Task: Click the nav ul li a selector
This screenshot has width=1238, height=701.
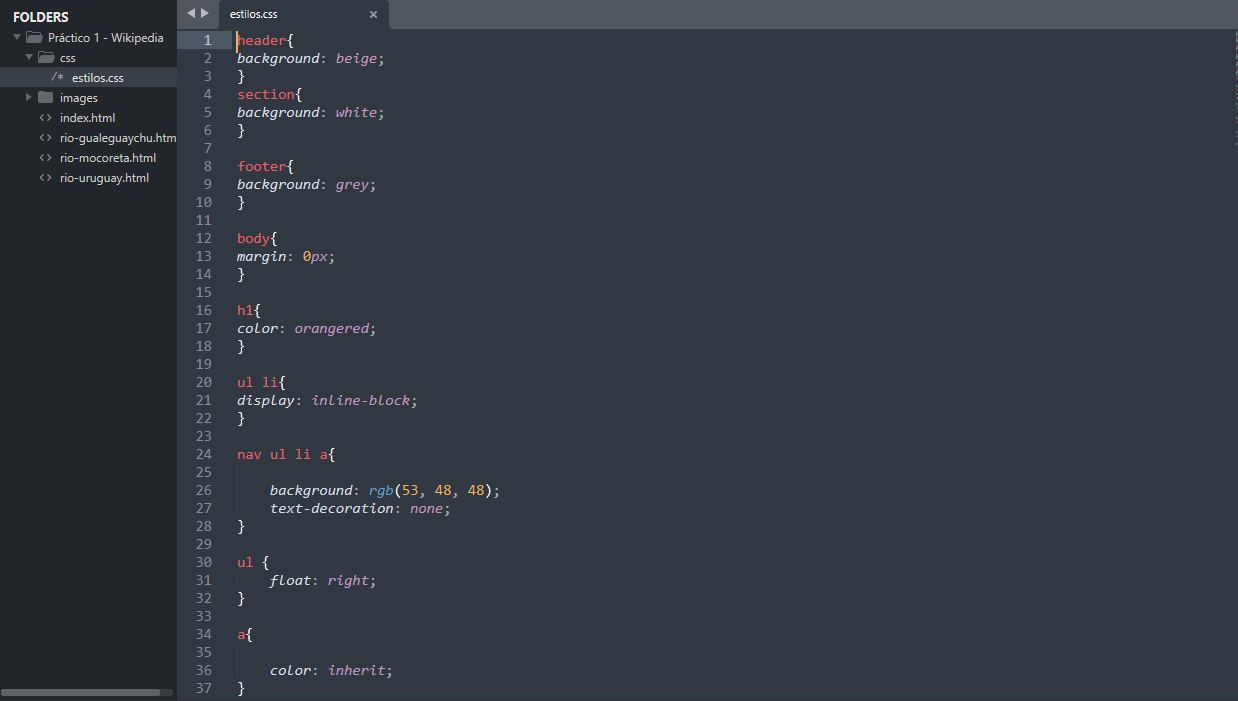Action: pyautogui.click(x=283, y=454)
